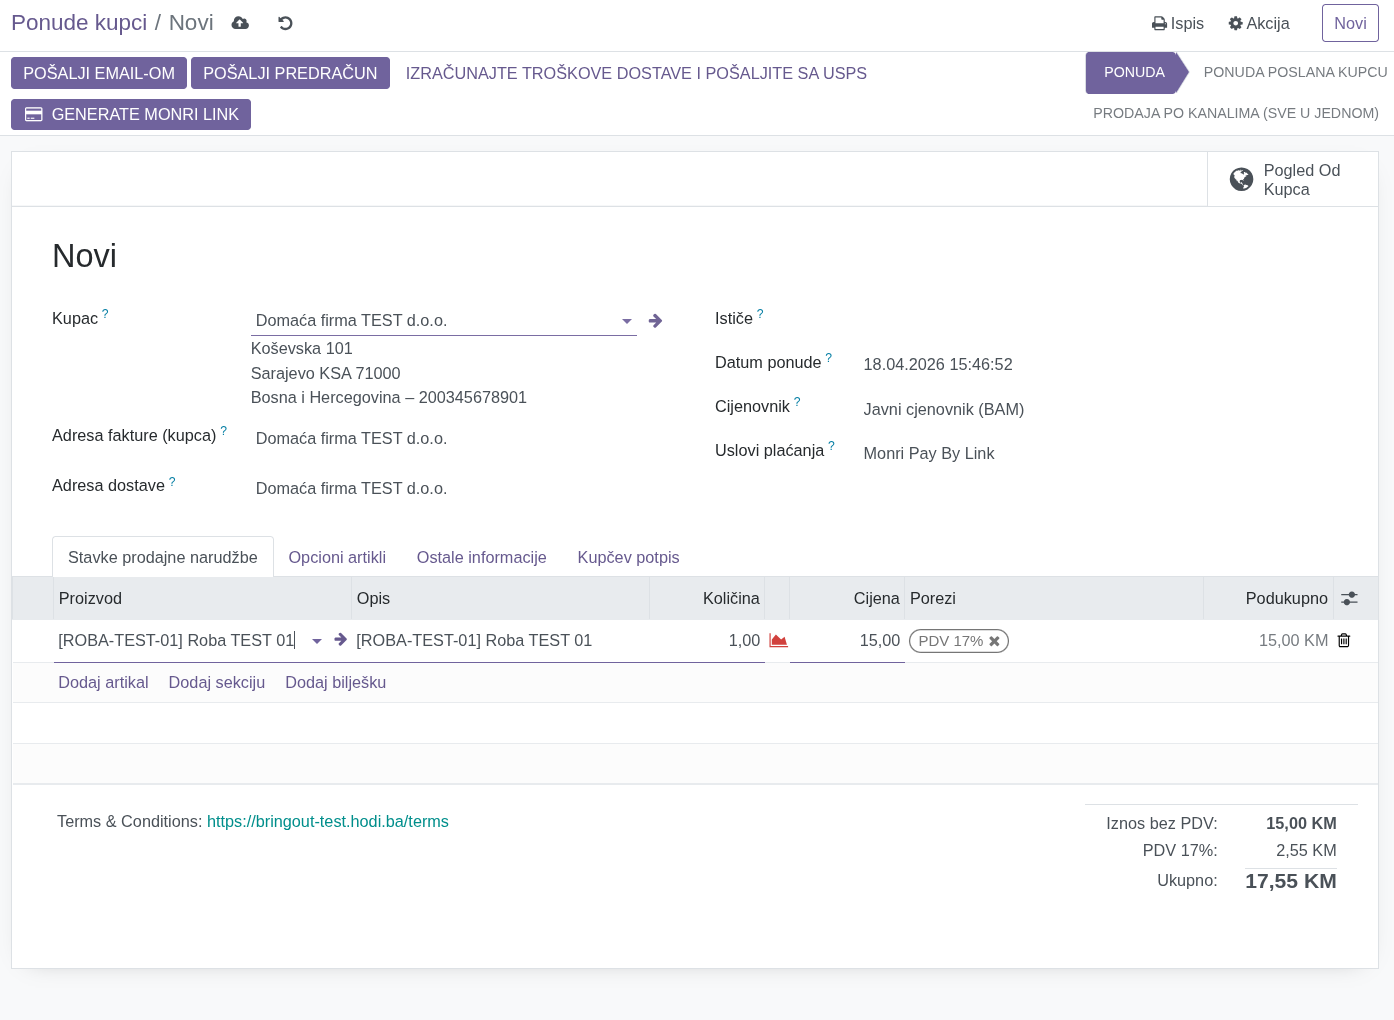Switch to Opcioni artikli tab
1394x1020 pixels.
337,557
